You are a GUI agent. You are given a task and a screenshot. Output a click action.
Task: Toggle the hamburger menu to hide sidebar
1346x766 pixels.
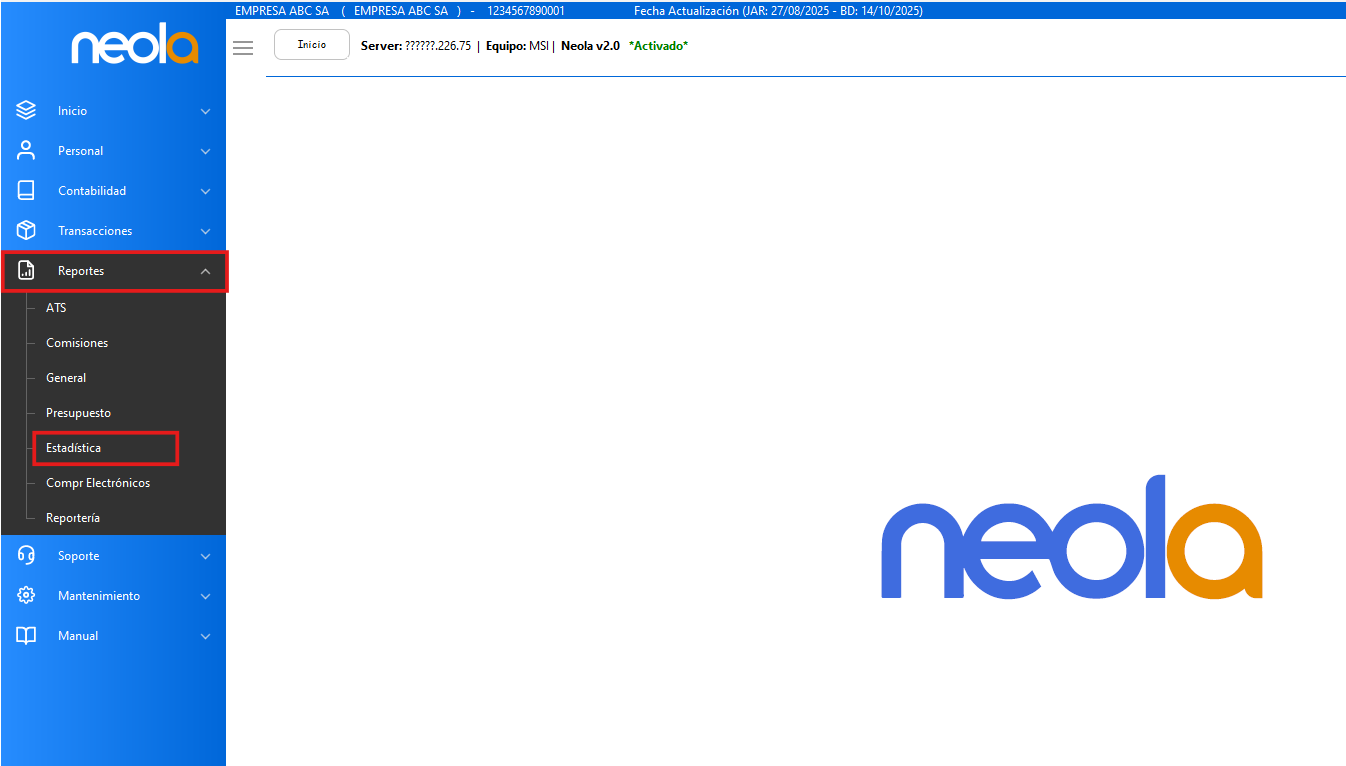[243, 47]
